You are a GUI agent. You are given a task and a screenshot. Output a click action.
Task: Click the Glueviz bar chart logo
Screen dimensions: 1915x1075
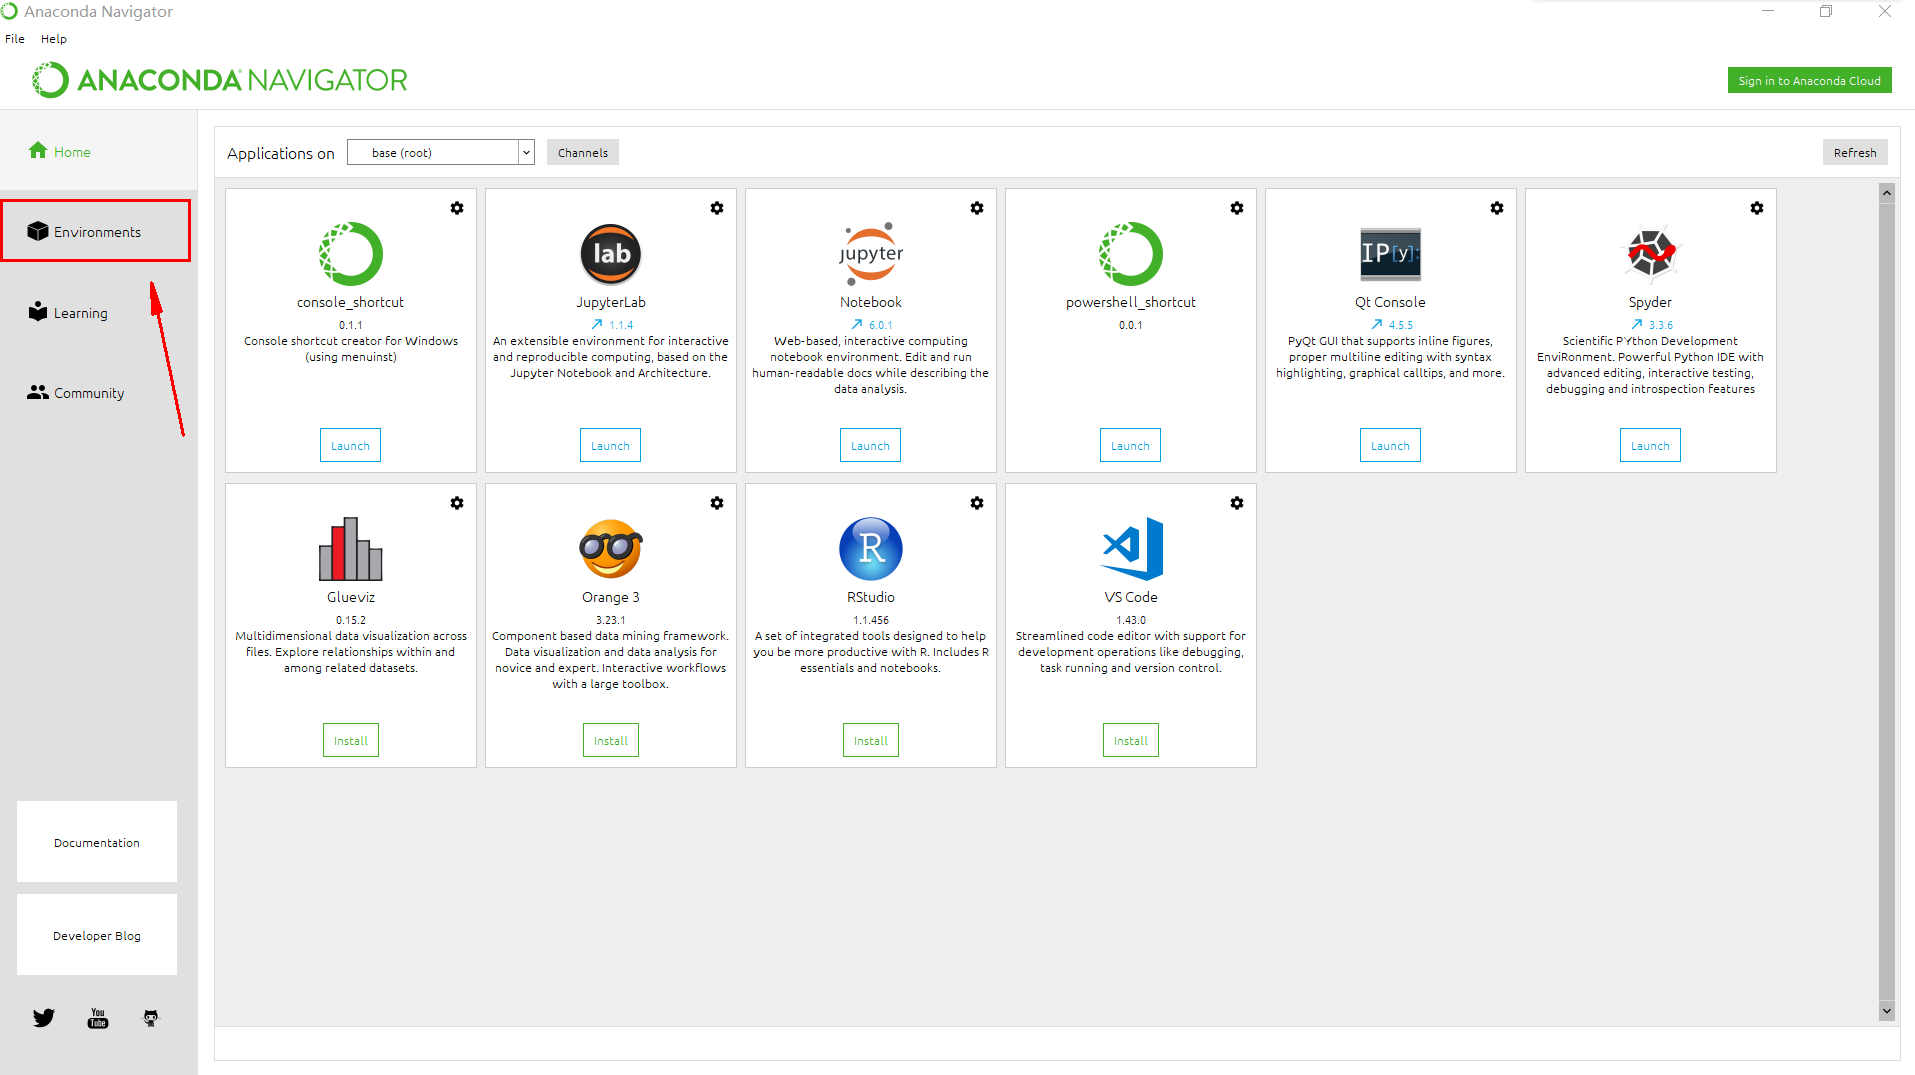pos(351,549)
